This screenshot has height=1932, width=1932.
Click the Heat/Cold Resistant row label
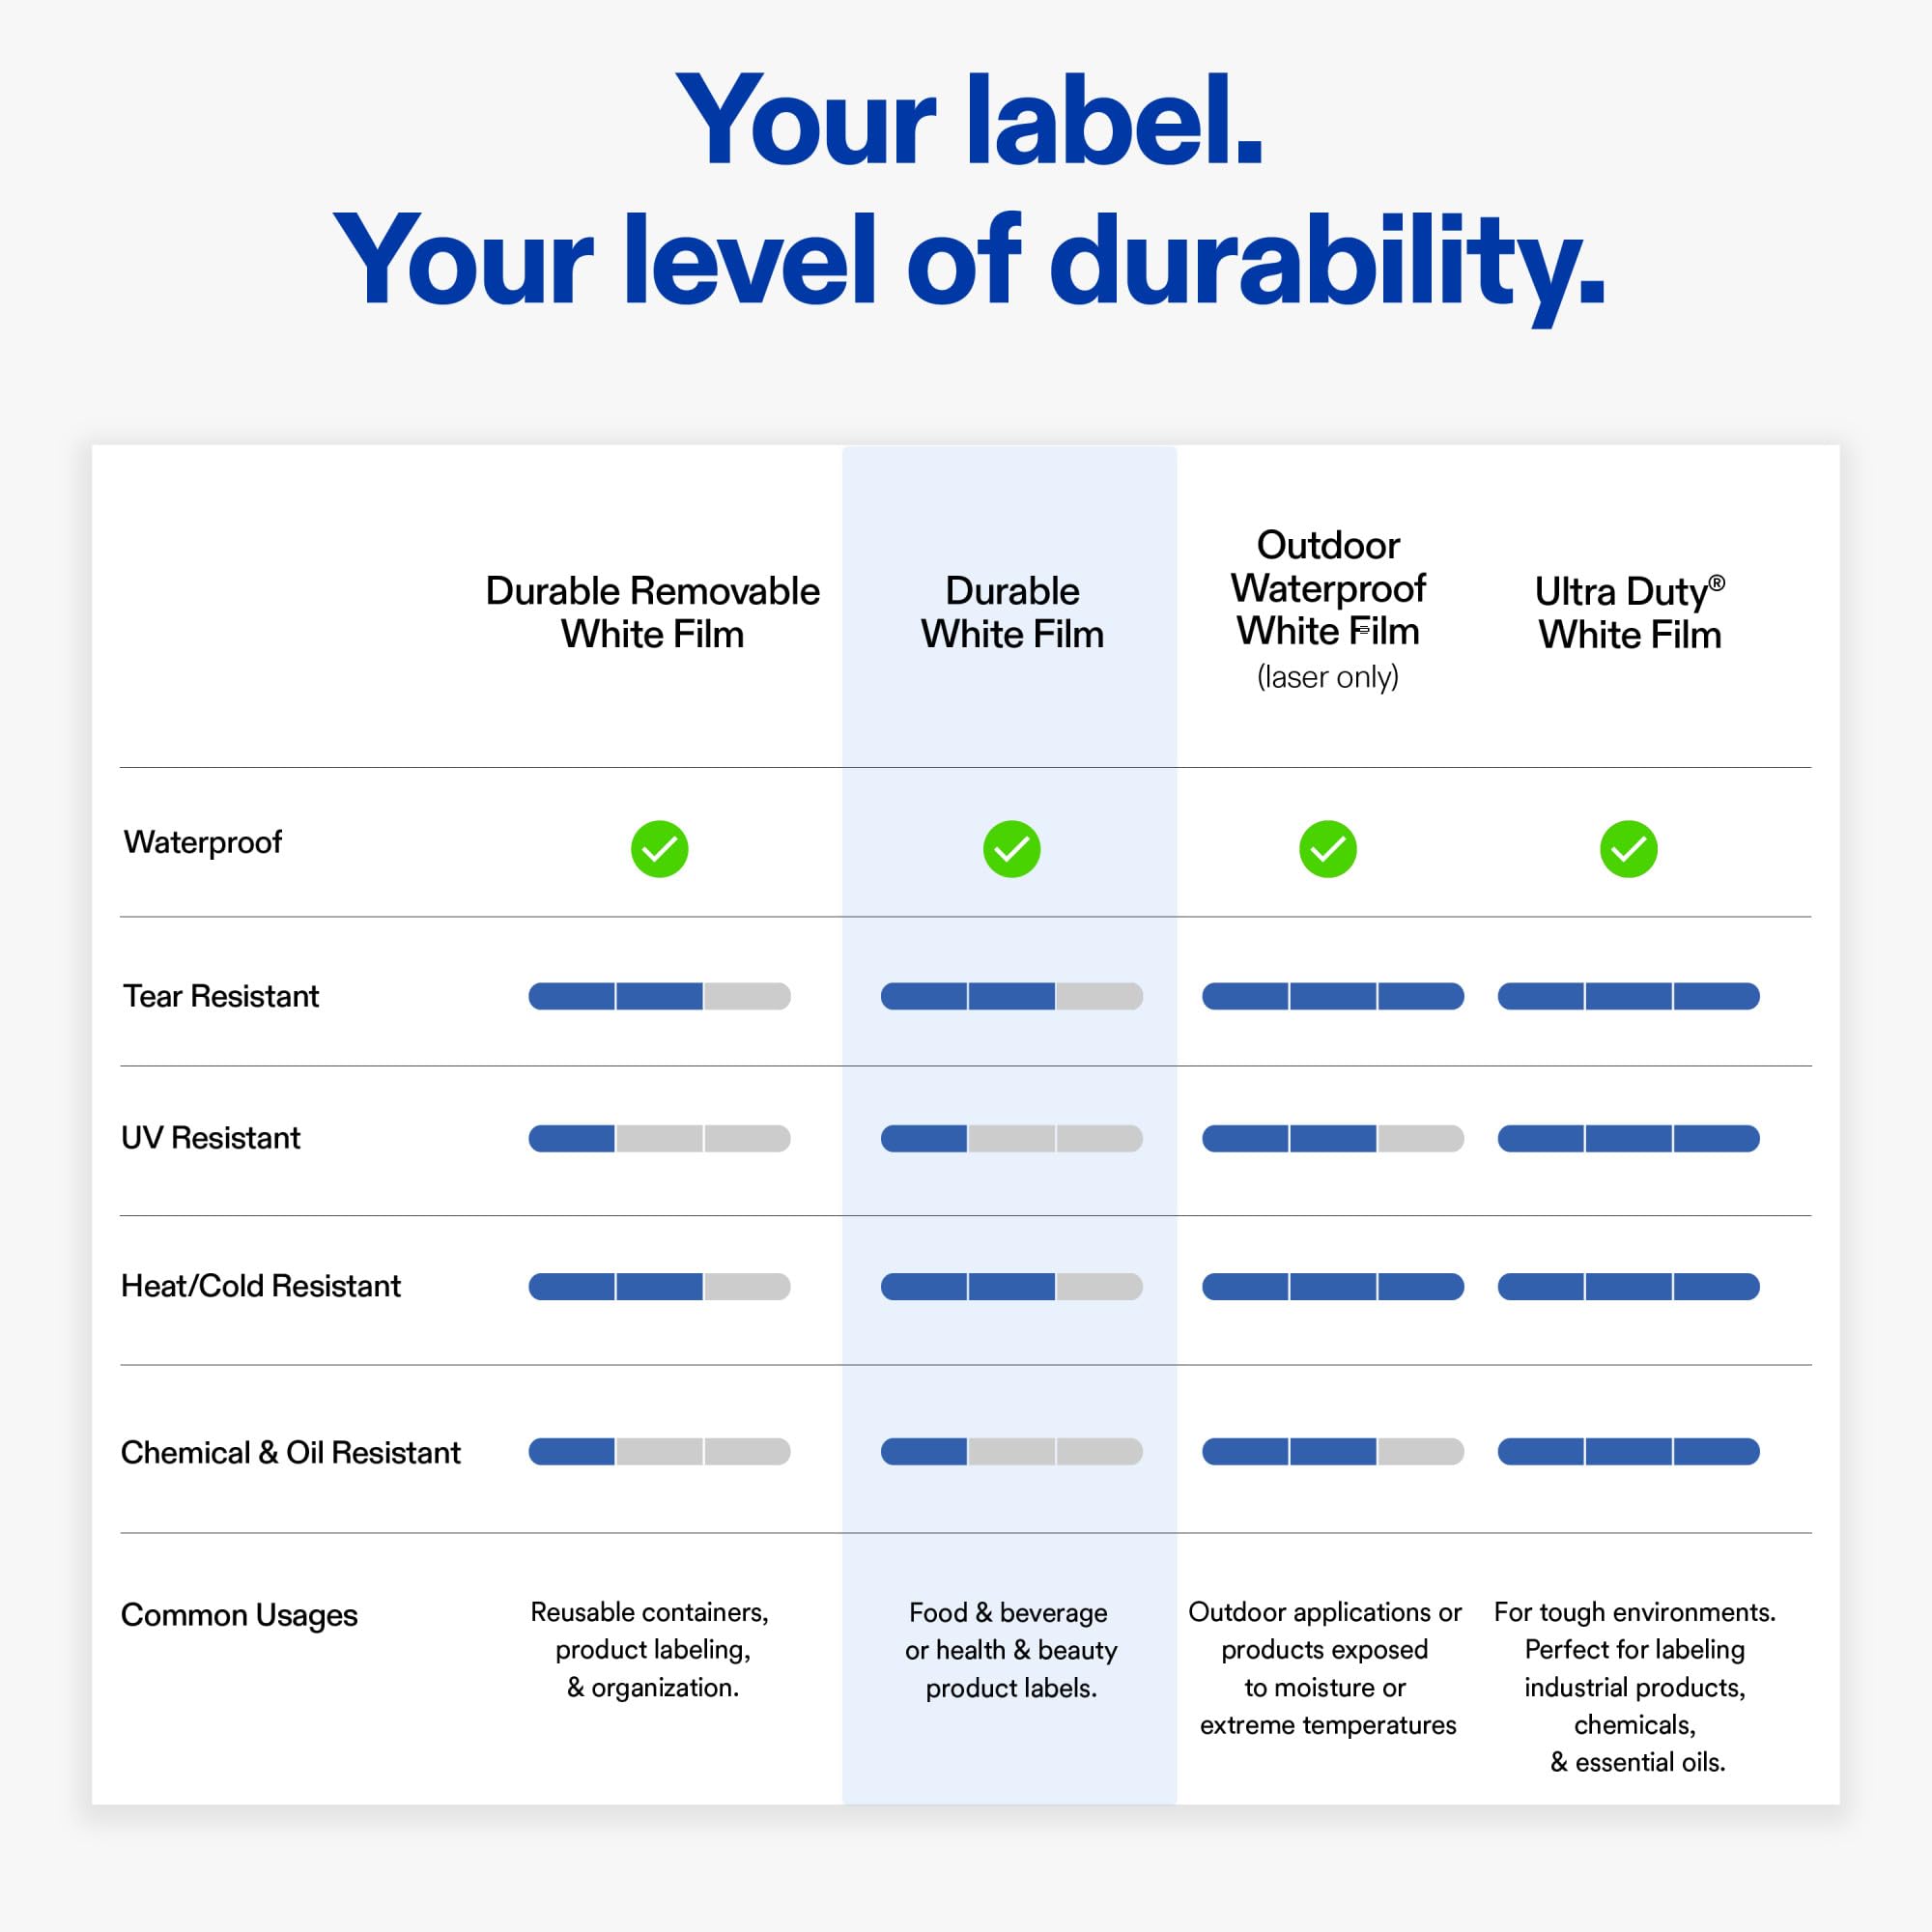[261, 1286]
